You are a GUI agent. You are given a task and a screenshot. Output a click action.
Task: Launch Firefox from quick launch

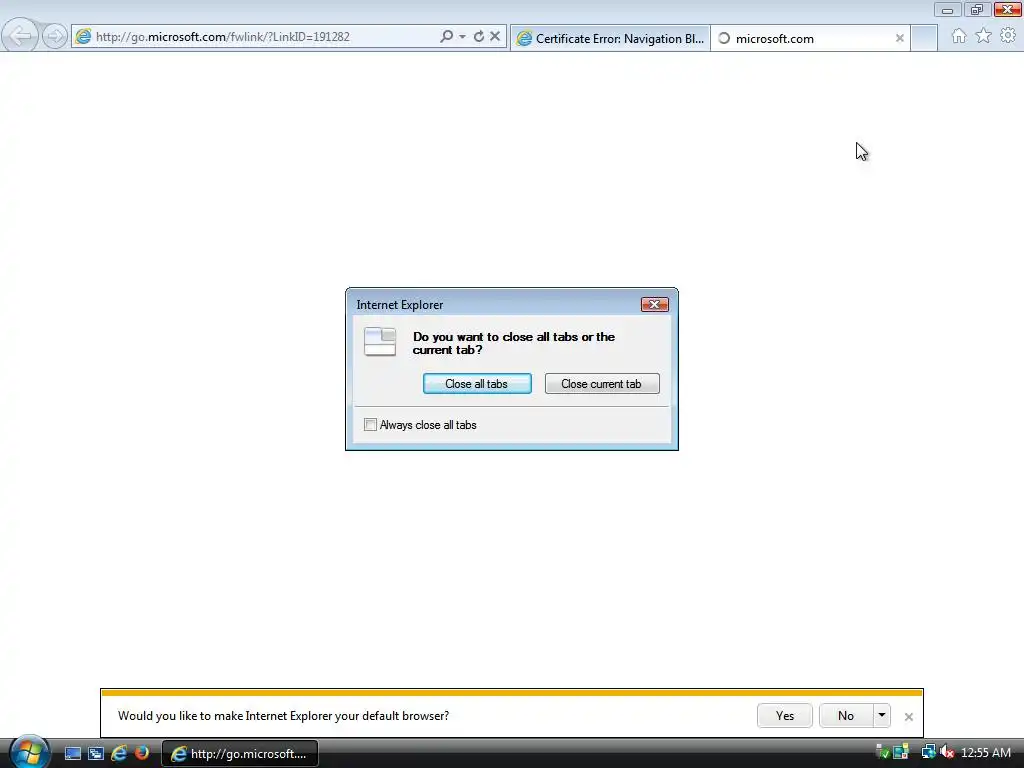click(x=142, y=753)
